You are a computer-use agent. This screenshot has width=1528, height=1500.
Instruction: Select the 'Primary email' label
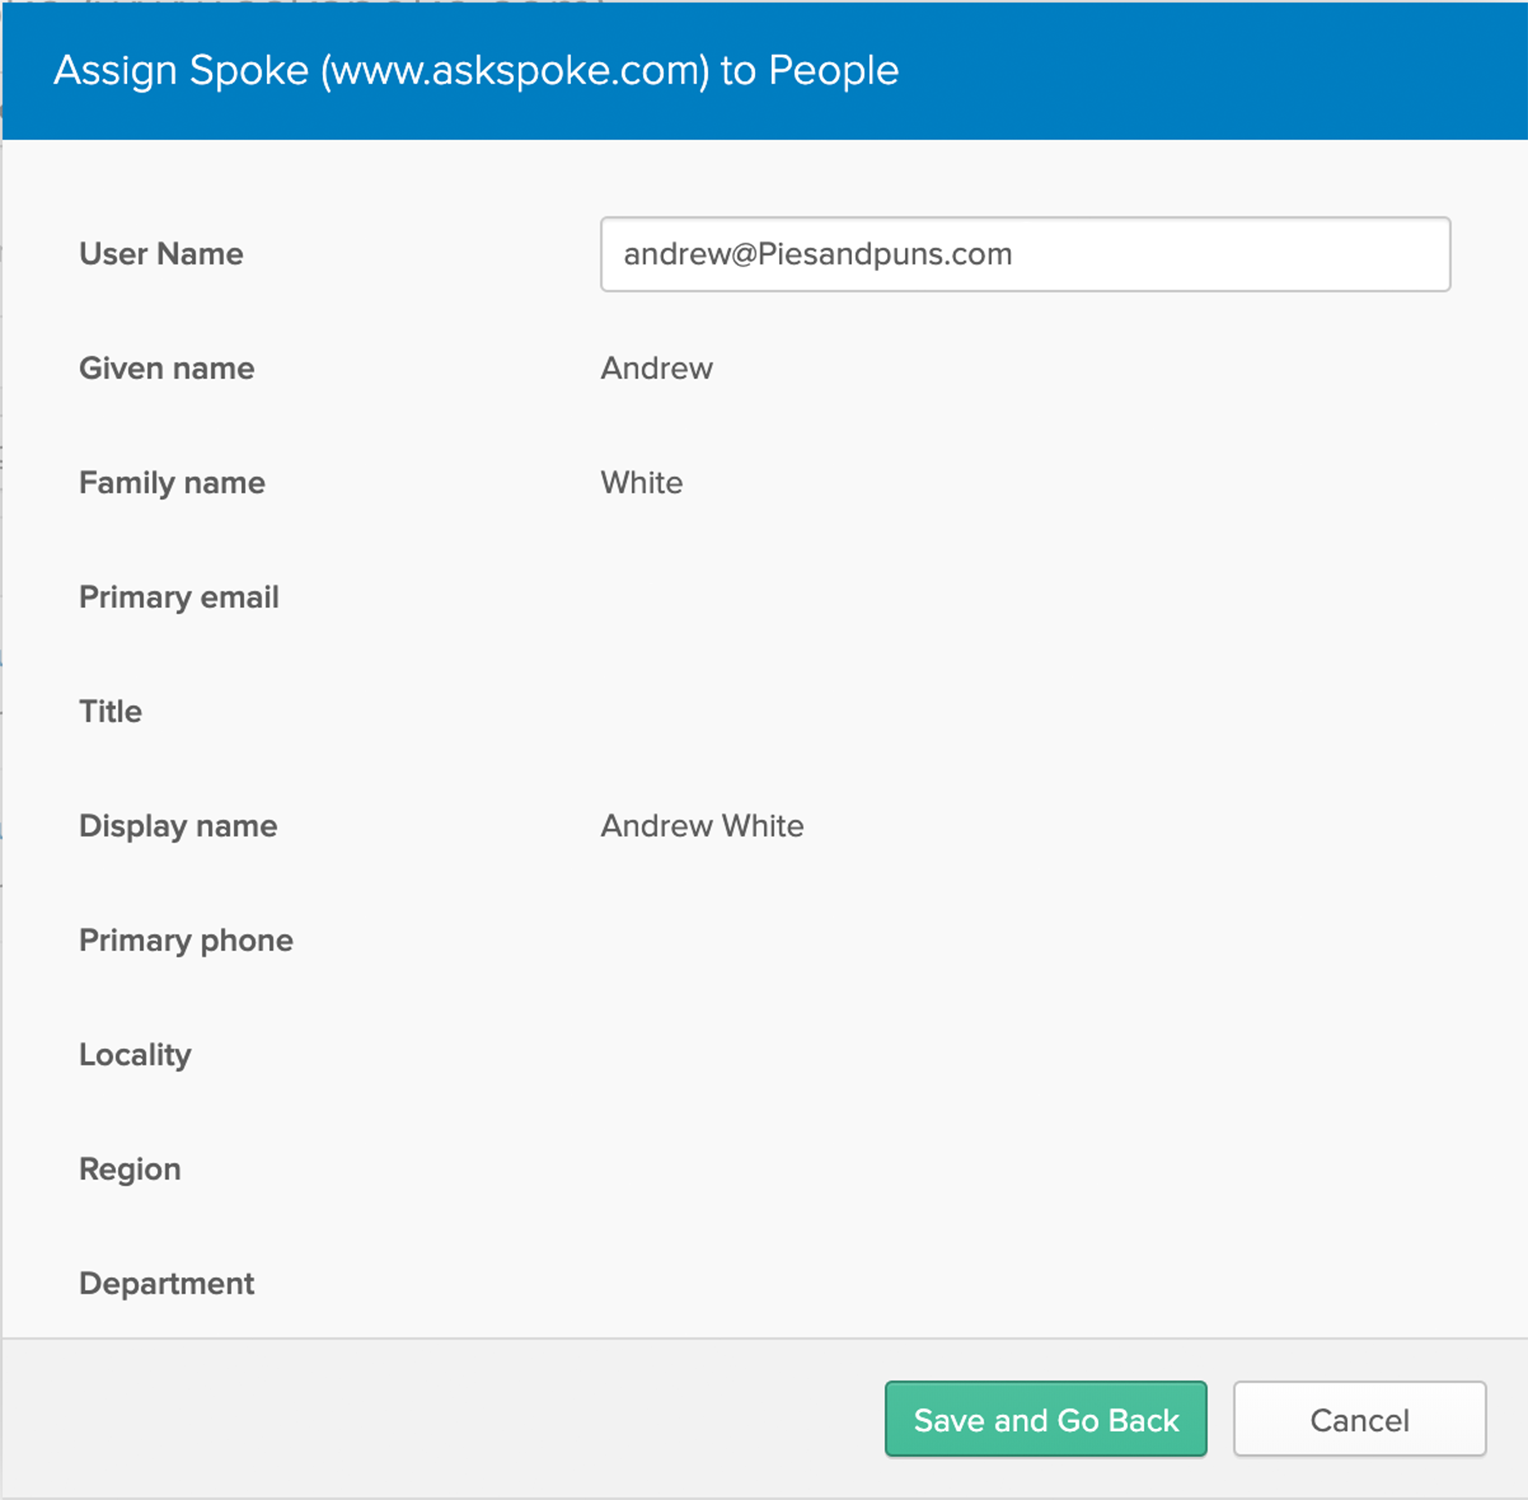(179, 597)
